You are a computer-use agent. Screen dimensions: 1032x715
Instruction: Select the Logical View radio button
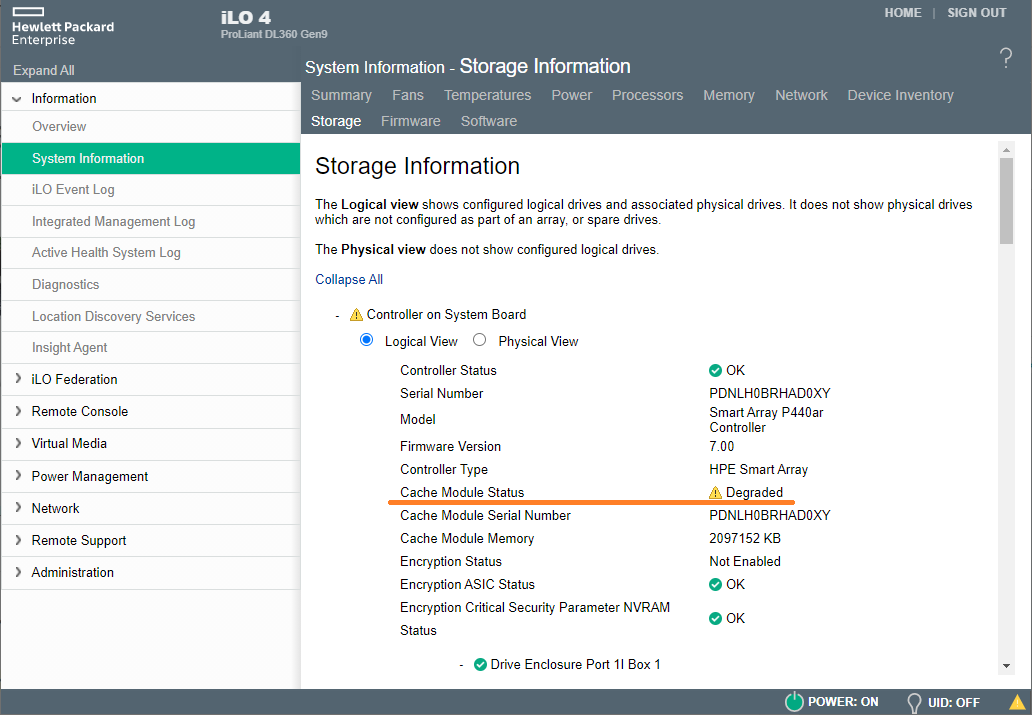click(366, 341)
